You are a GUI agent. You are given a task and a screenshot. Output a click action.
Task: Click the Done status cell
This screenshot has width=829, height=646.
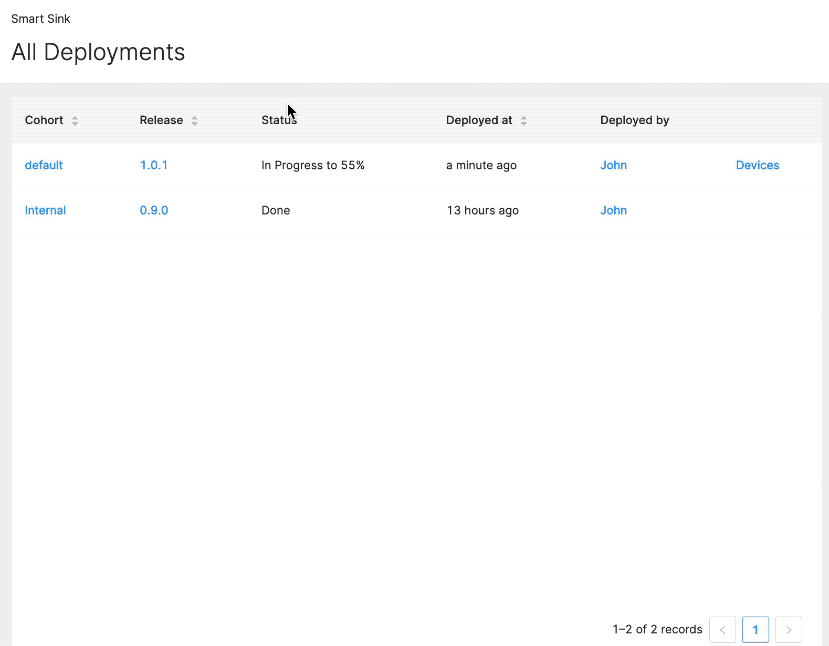click(276, 210)
